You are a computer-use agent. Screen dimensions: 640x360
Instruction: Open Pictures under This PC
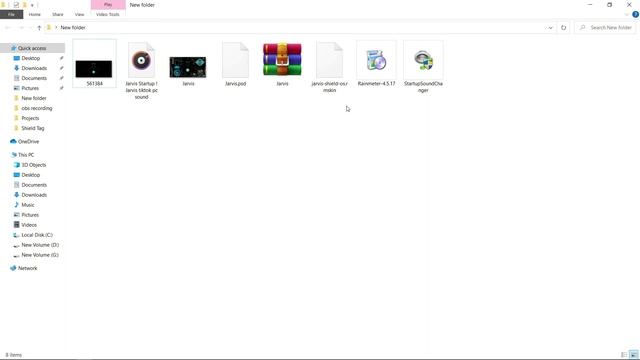(30, 215)
